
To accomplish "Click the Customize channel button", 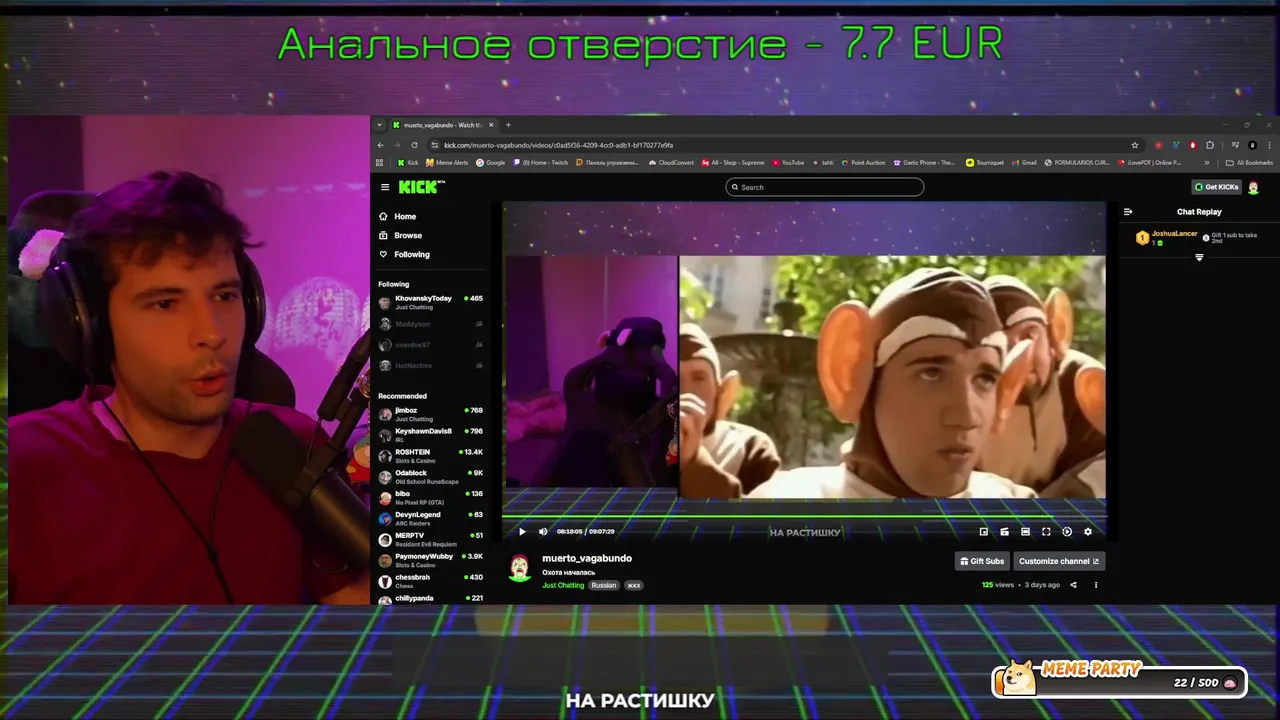I will tap(1059, 561).
